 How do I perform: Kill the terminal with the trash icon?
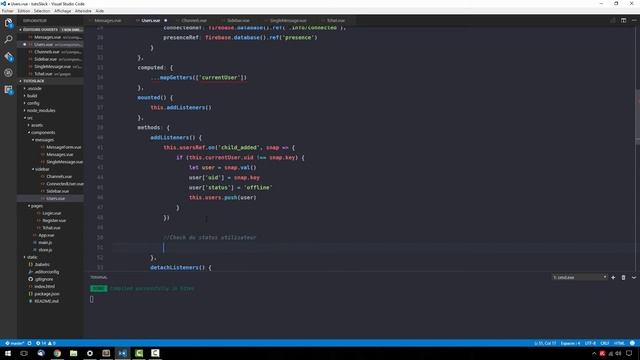coord(623,278)
